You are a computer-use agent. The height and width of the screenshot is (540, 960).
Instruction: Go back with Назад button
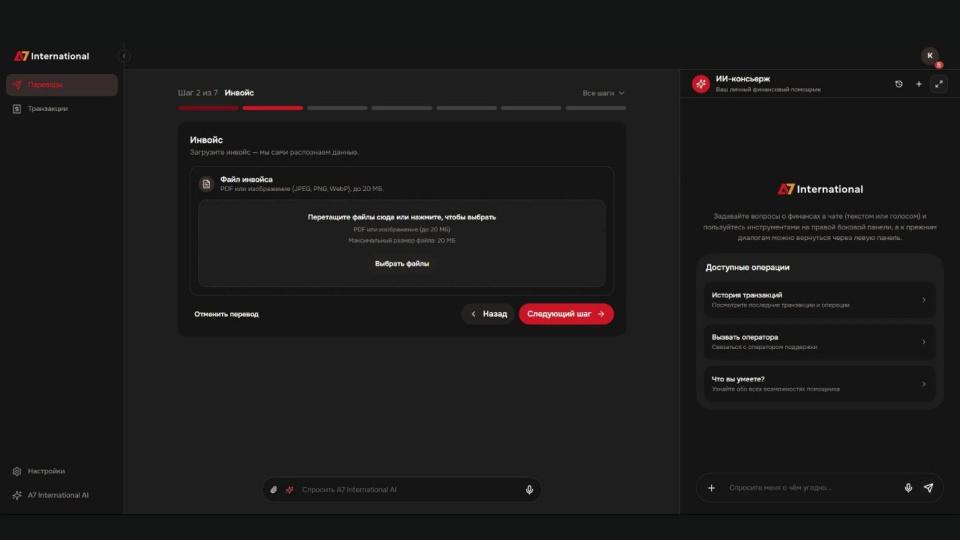click(488, 314)
